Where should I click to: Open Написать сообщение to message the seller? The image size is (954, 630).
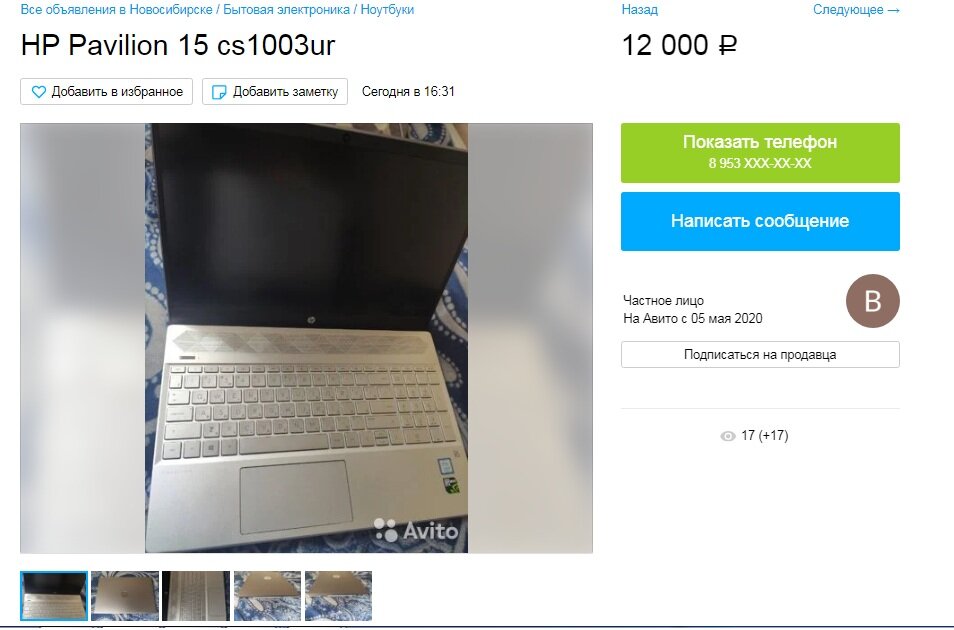[760, 221]
